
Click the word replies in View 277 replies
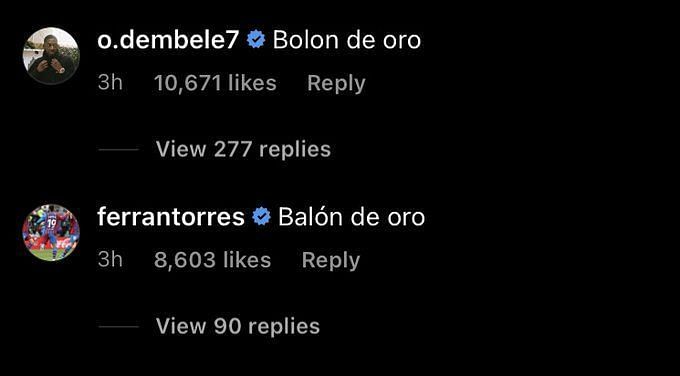(294, 150)
